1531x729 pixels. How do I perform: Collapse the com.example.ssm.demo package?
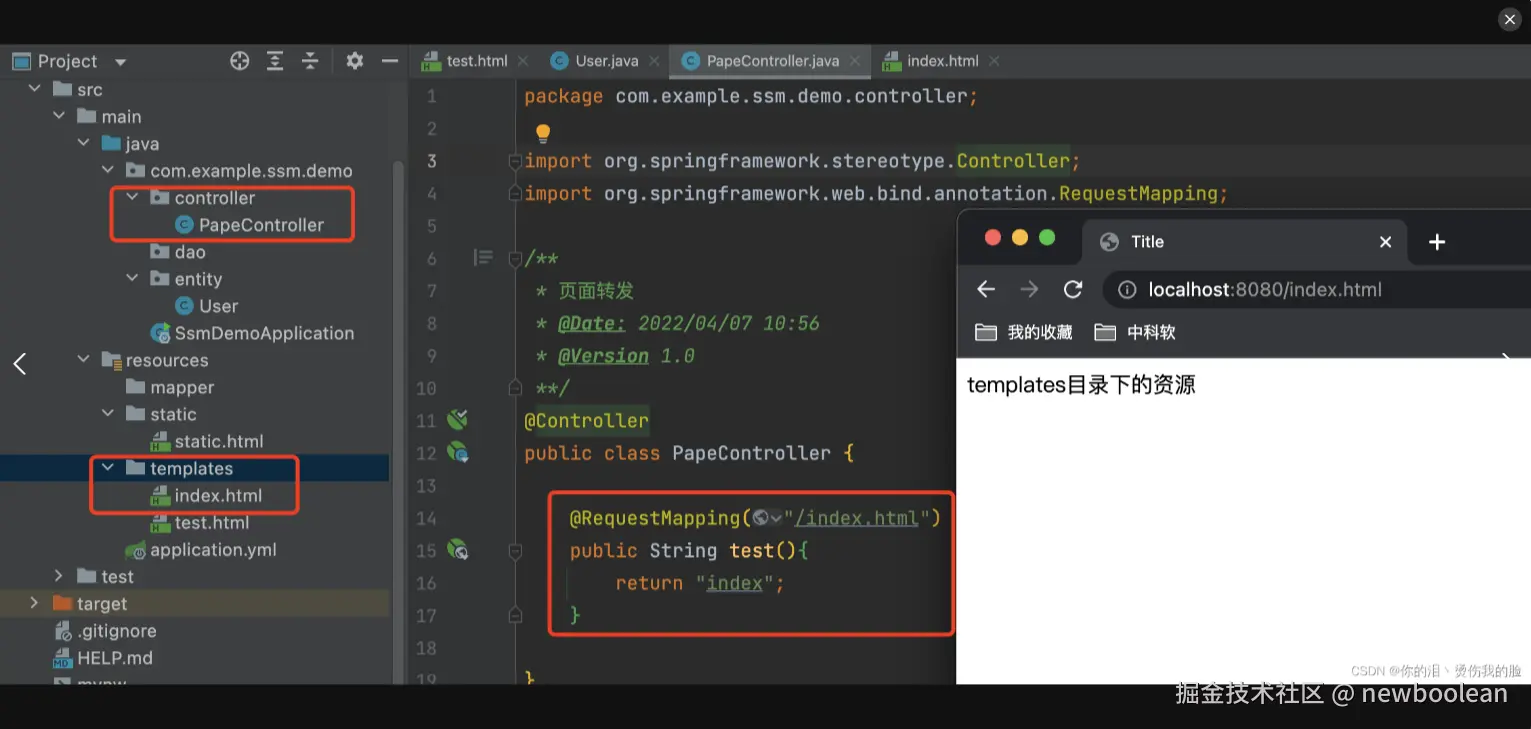(x=108, y=170)
